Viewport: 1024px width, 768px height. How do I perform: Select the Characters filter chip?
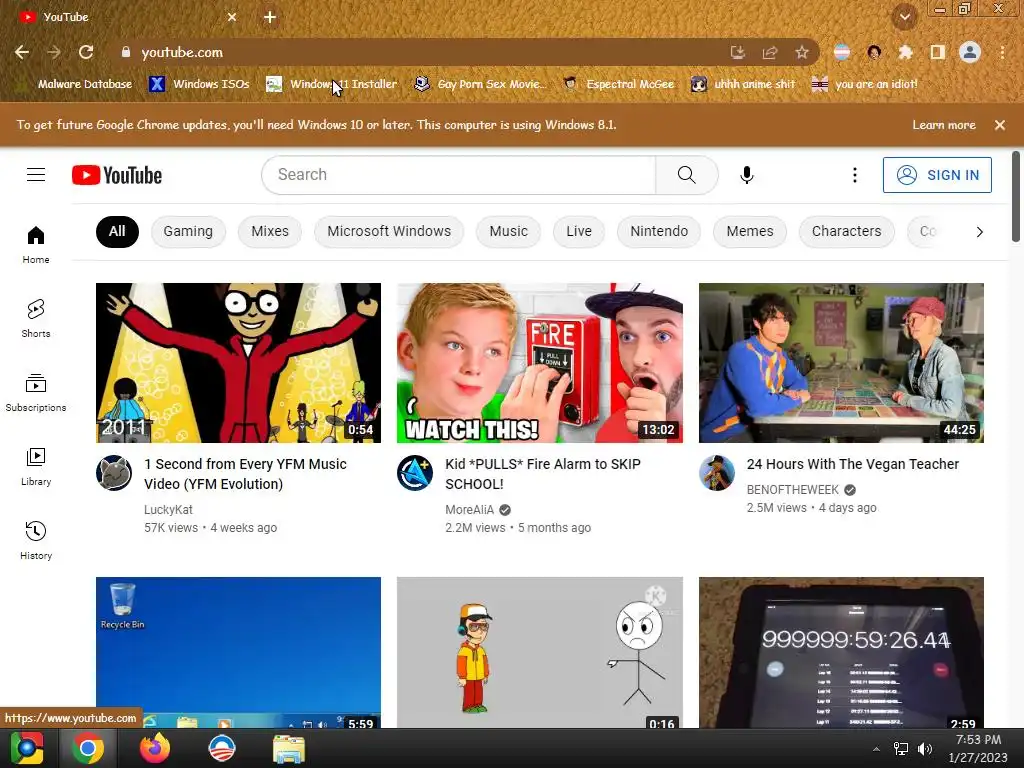(846, 232)
